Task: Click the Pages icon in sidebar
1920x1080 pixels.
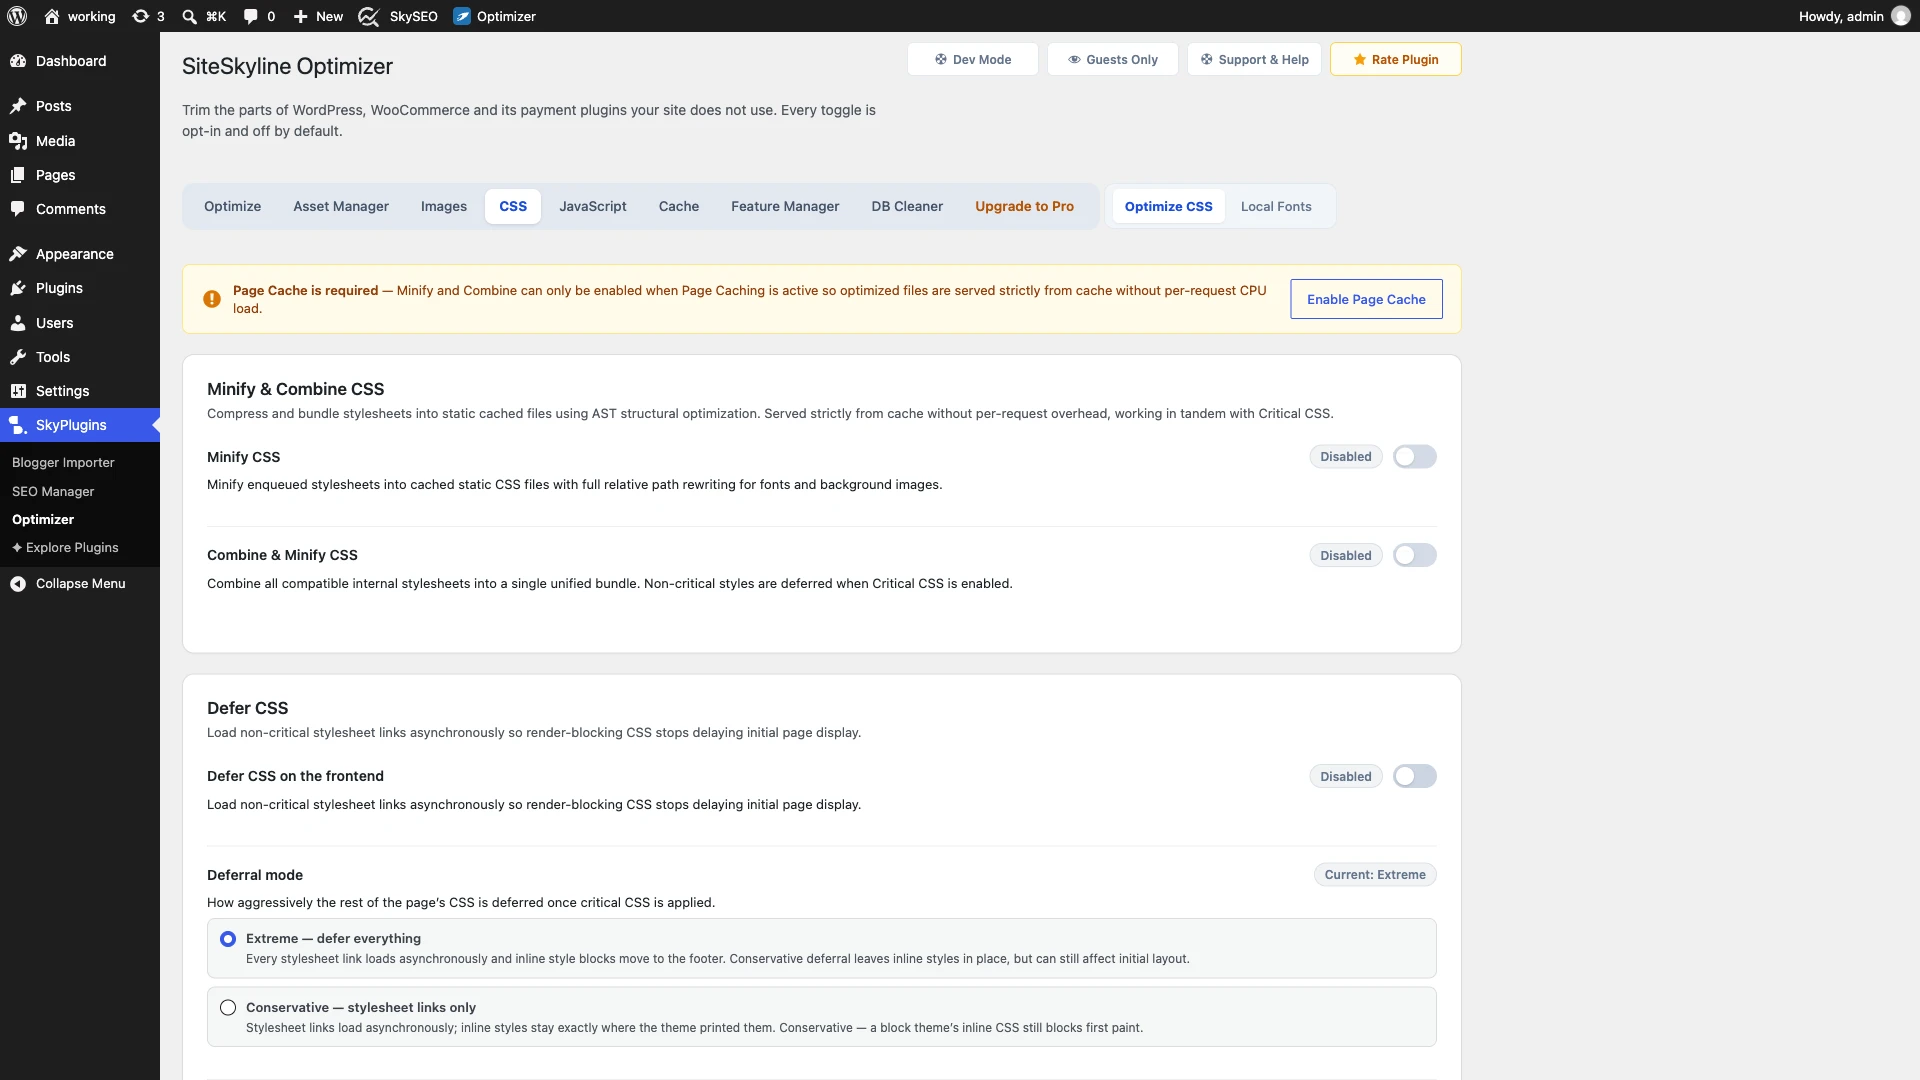Action: click(18, 175)
